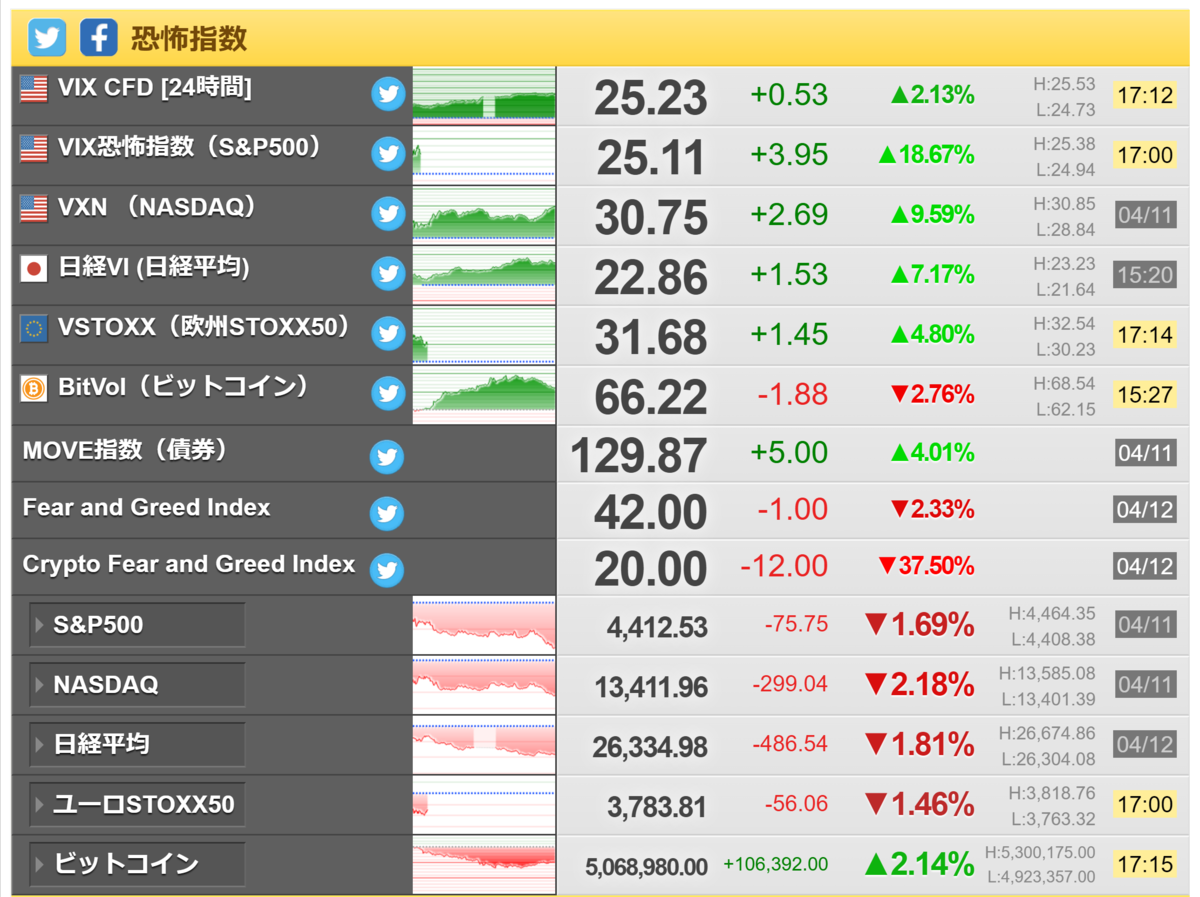Open the VIX恐怖指数 mini chart
The image size is (1200, 897).
(x=484, y=156)
